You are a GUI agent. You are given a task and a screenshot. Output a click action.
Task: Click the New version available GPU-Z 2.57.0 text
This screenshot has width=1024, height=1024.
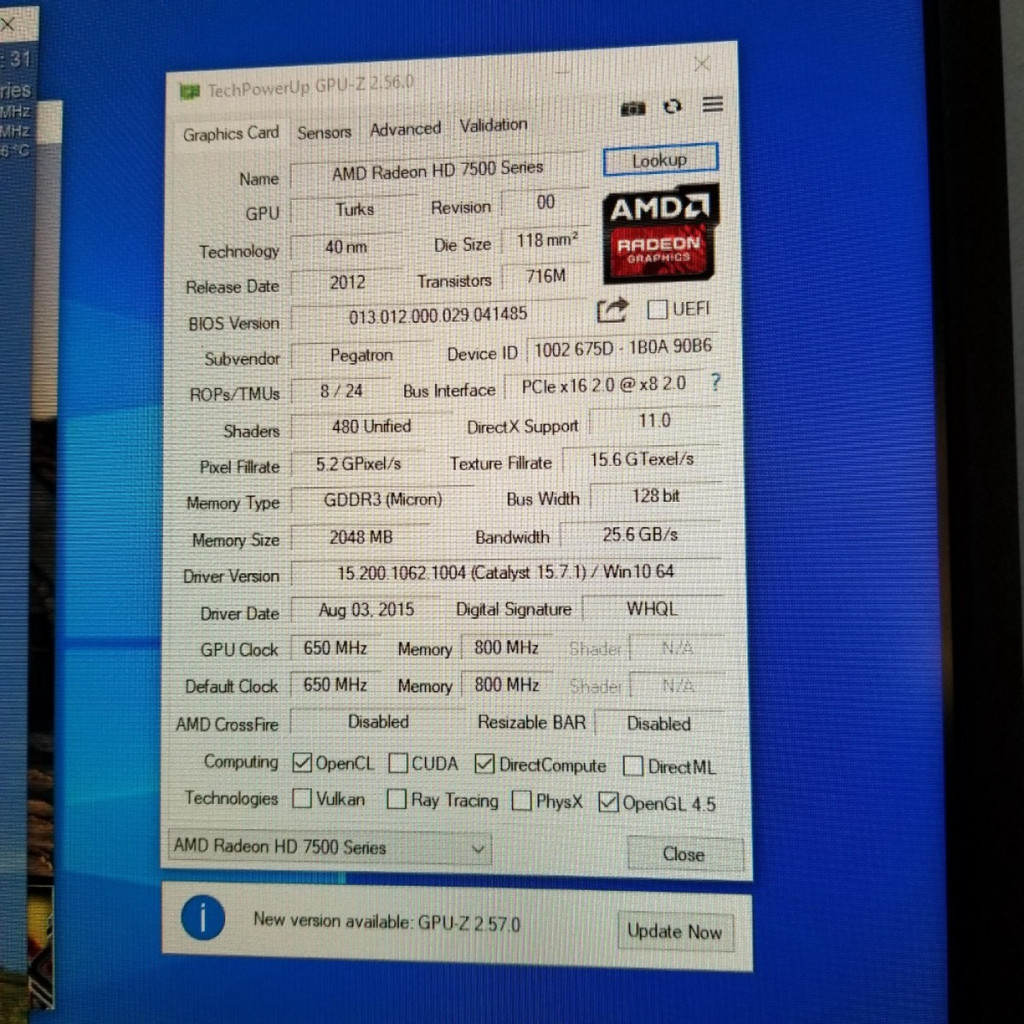[387, 921]
